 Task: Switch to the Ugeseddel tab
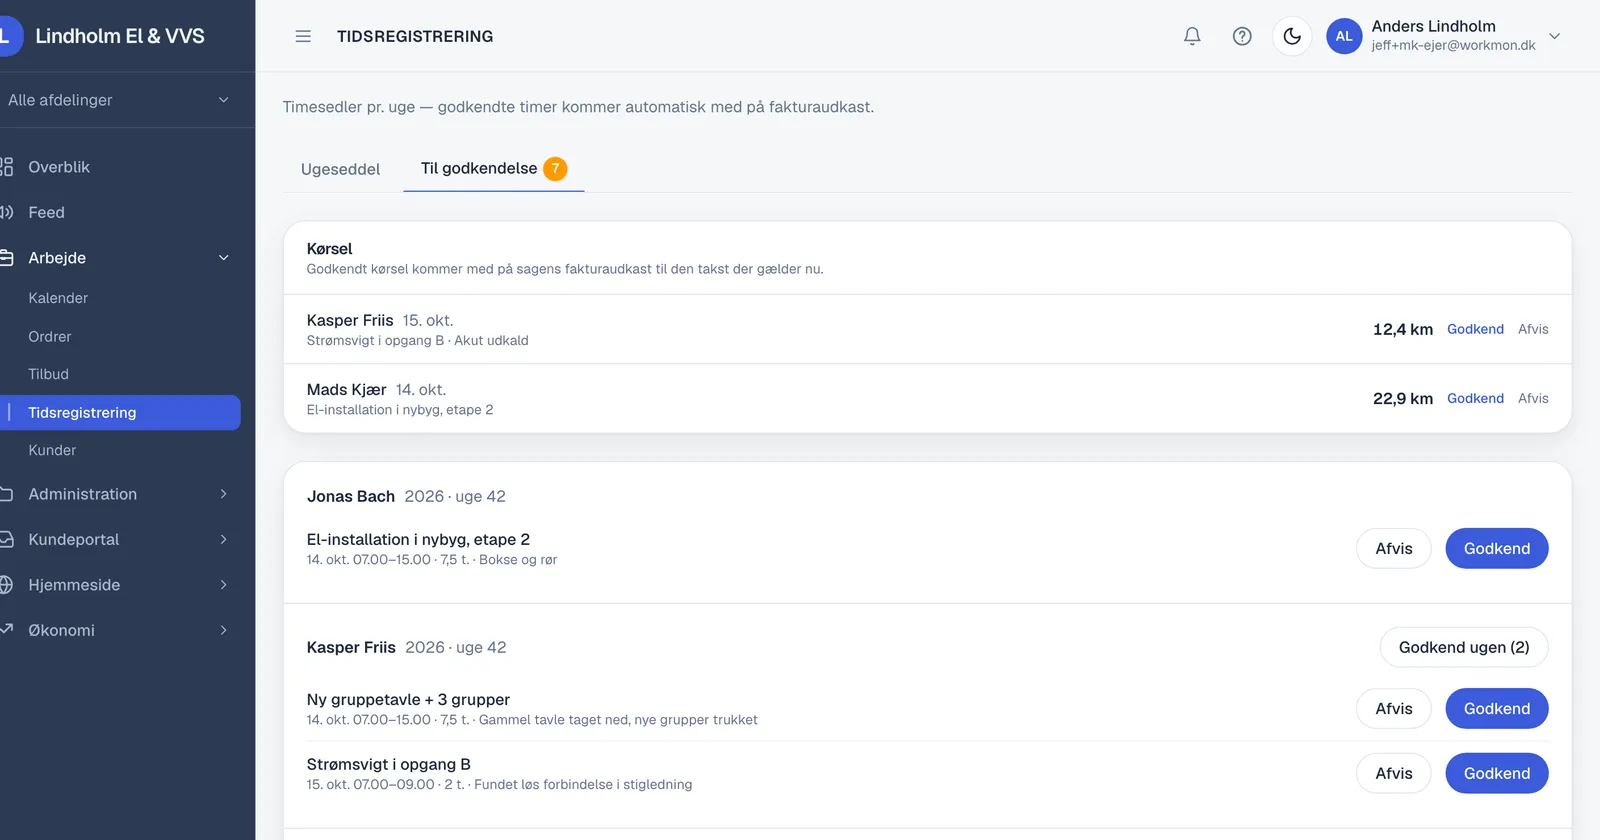click(x=341, y=169)
